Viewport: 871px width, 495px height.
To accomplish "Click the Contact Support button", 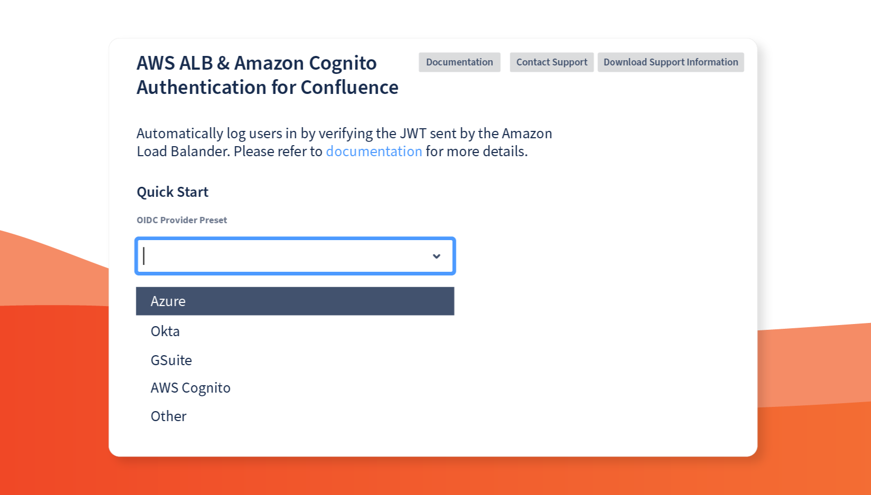I will (551, 62).
